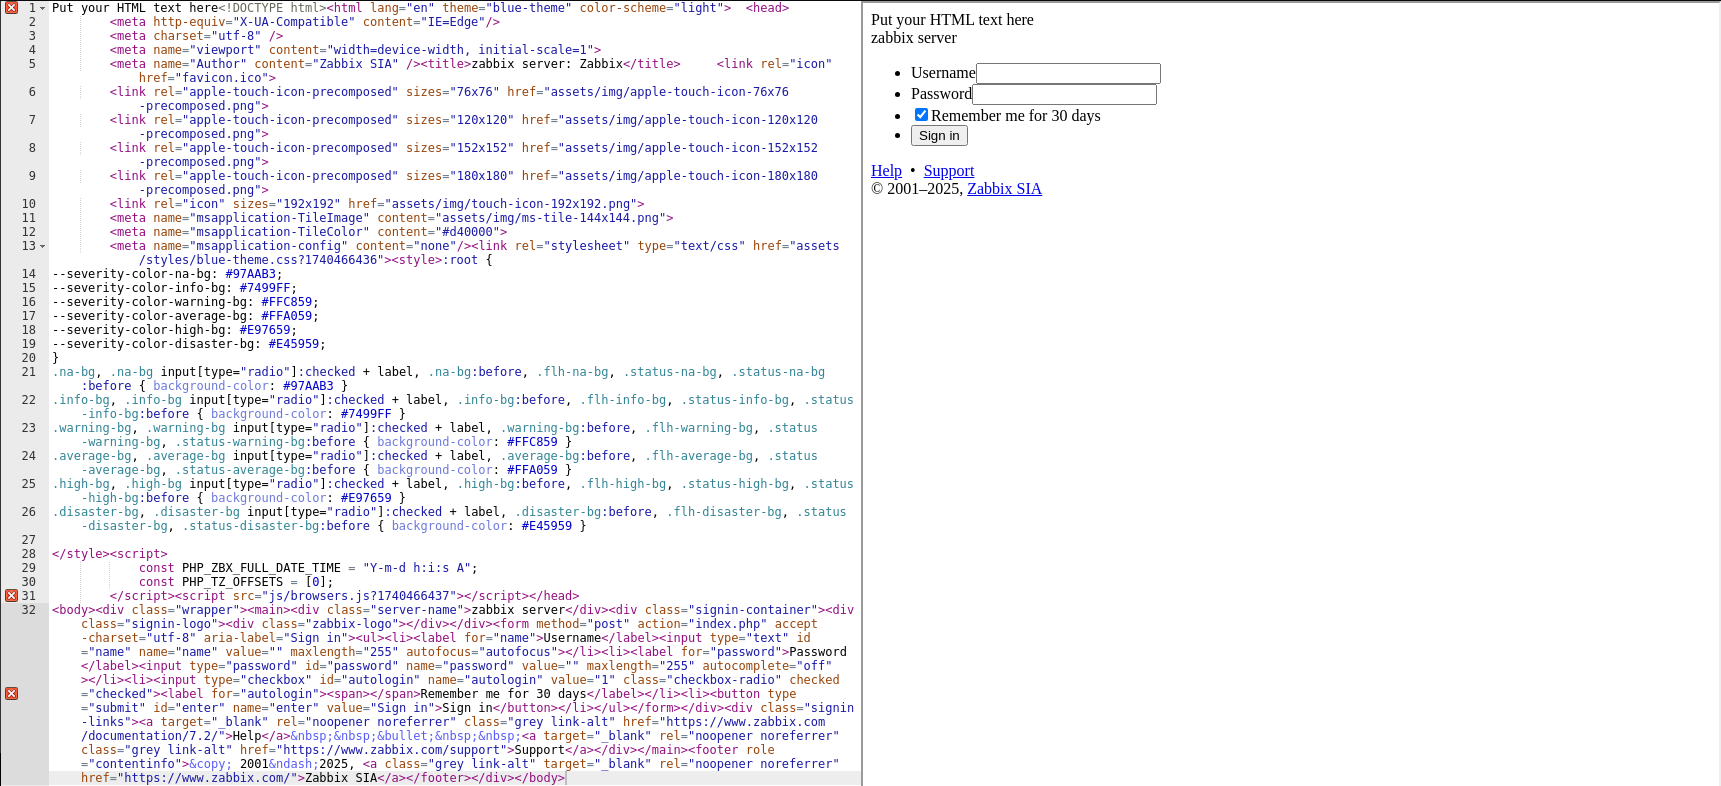Click the error marker on line 1
The height and width of the screenshot is (786, 1721).
(x=11, y=7)
